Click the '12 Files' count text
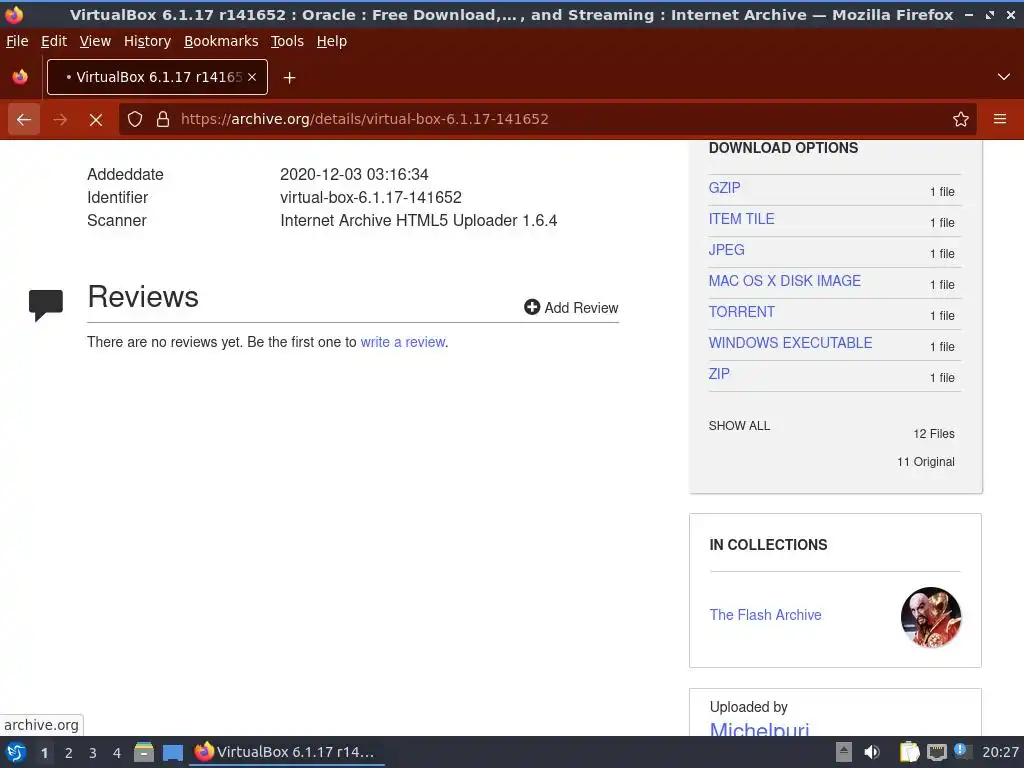 [934, 434]
